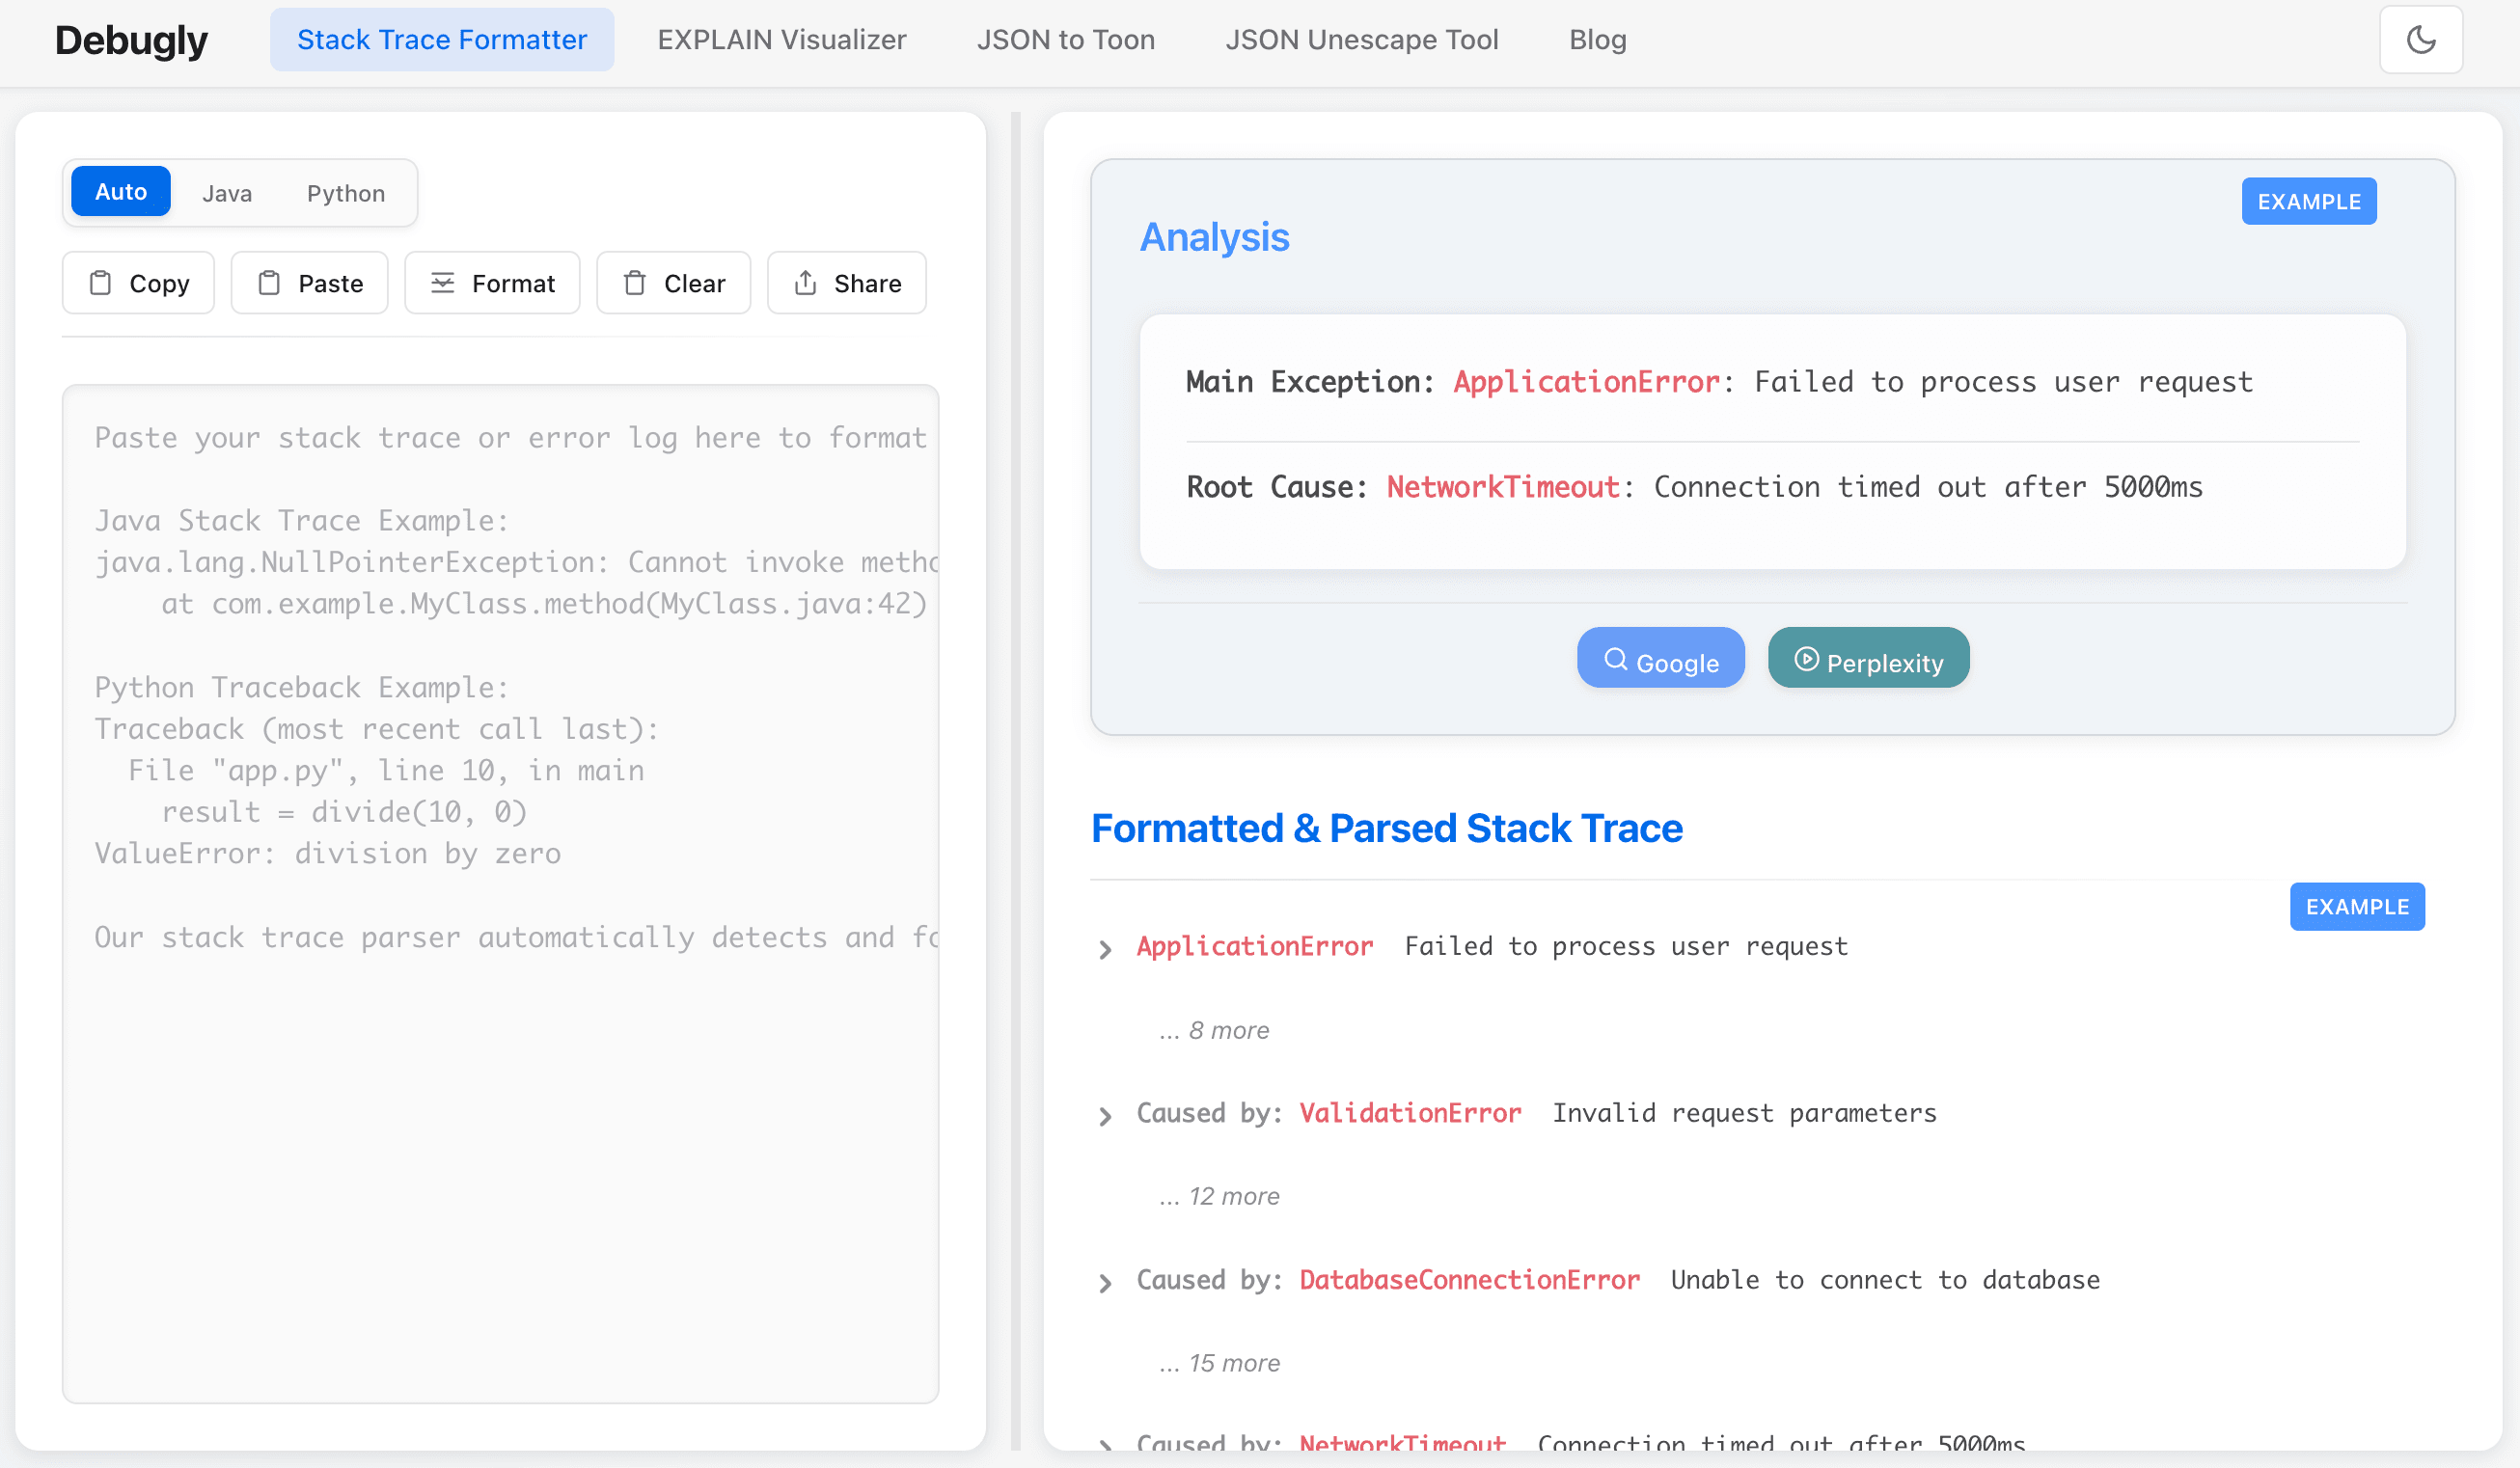The image size is (2520, 1468).
Task: Expand the ValidationError caused-by section
Action: [x=1105, y=1115]
